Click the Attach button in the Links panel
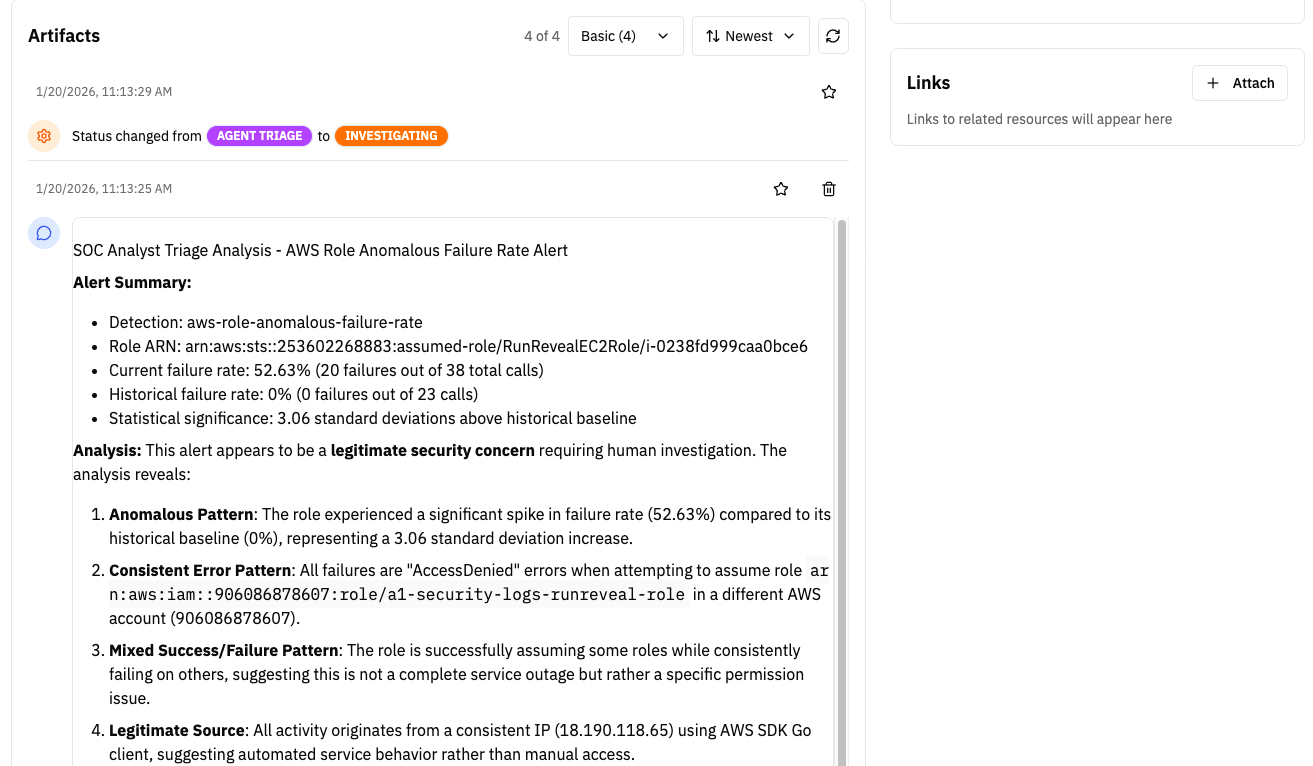This screenshot has height=766, width=1313. coord(1240,83)
